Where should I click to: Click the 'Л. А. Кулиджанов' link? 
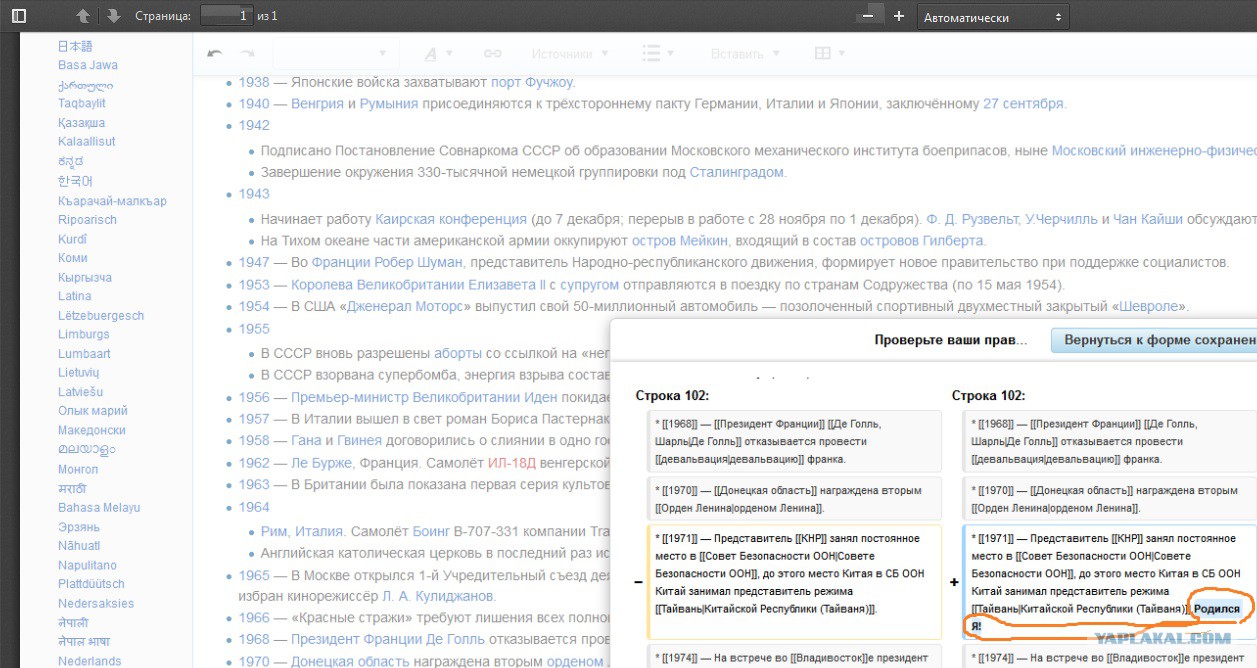(438, 596)
